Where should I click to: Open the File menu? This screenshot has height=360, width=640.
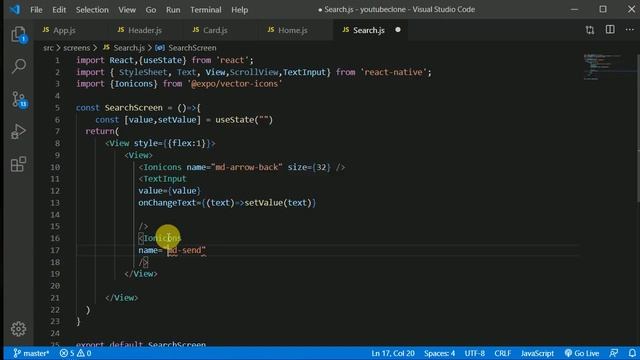(x=36, y=9)
